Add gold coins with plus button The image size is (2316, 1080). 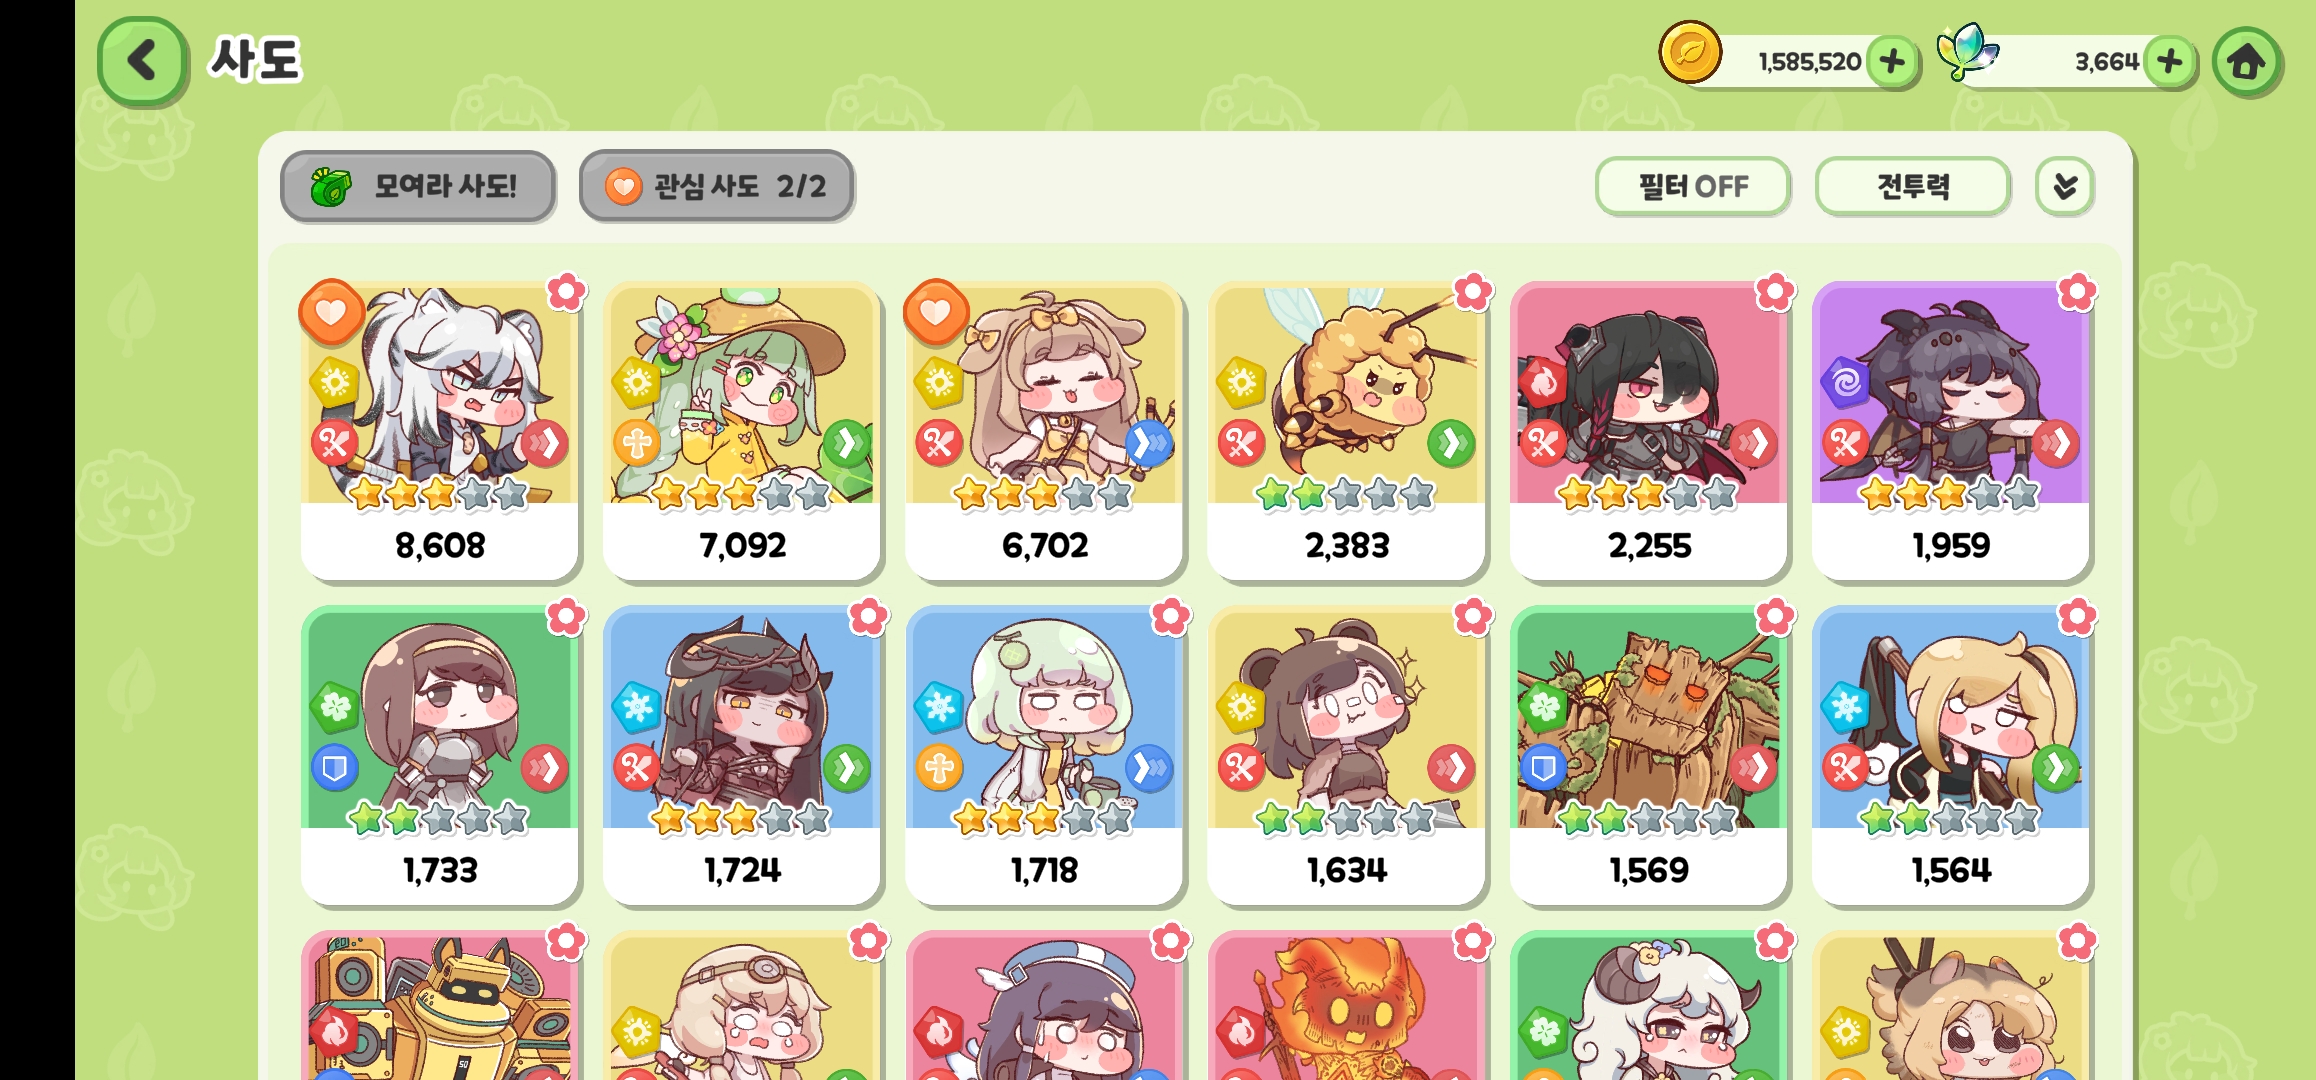(x=1892, y=62)
